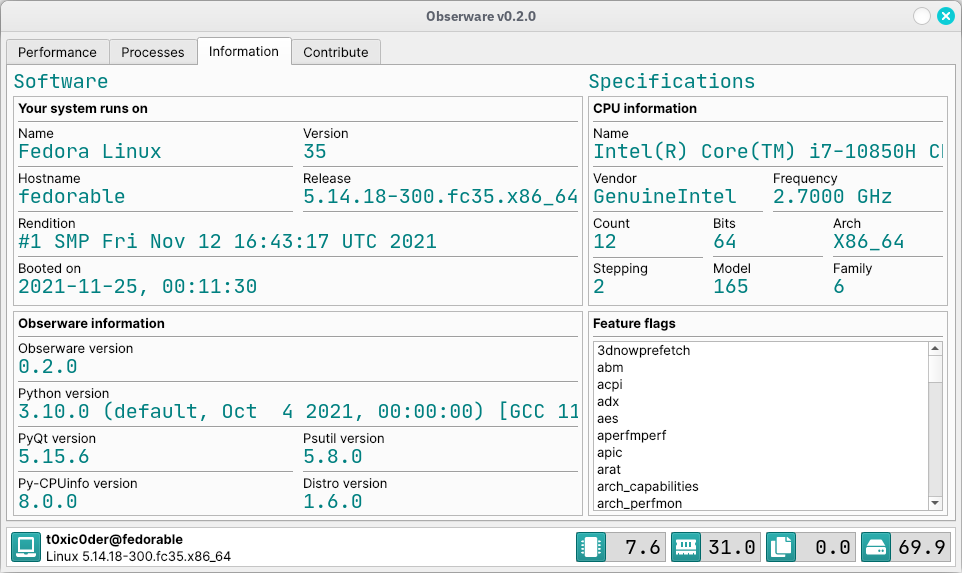Click the Distro version value 1.6.0
The height and width of the screenshot is (573, 962).
[333, 502]
